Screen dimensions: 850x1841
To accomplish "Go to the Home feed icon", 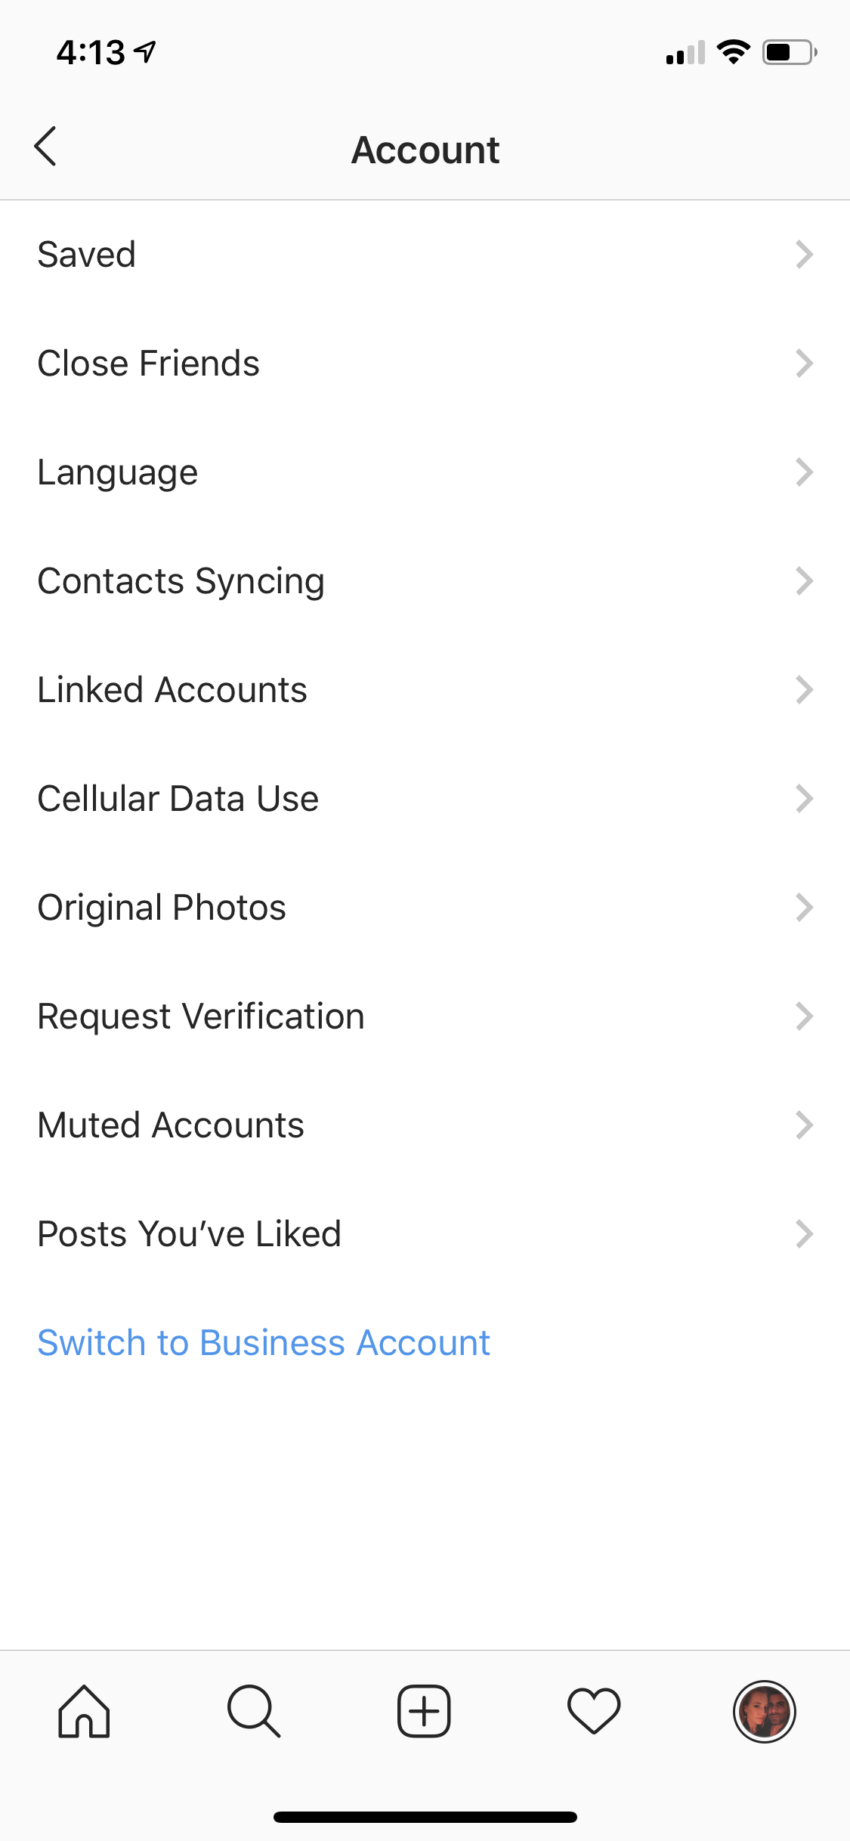I will point(84,1711).
